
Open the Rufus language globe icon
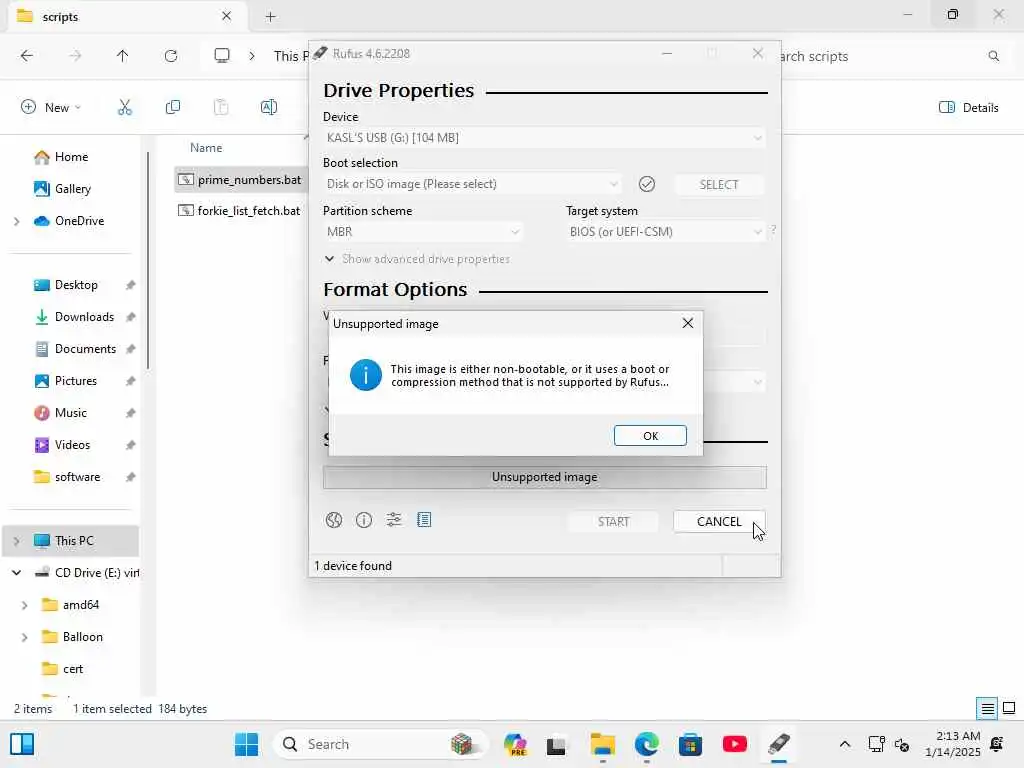pyautogui.click(x=334, y=520)
